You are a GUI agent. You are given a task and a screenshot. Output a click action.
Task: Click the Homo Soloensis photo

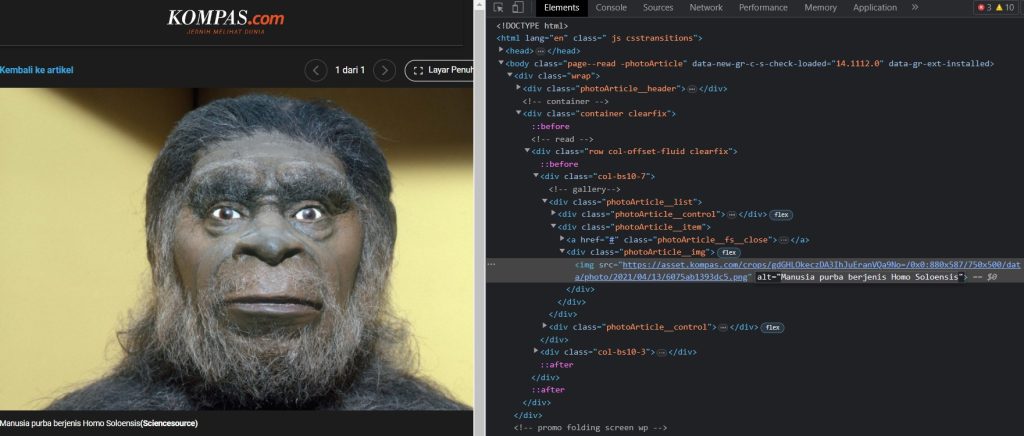coord(236,249)
